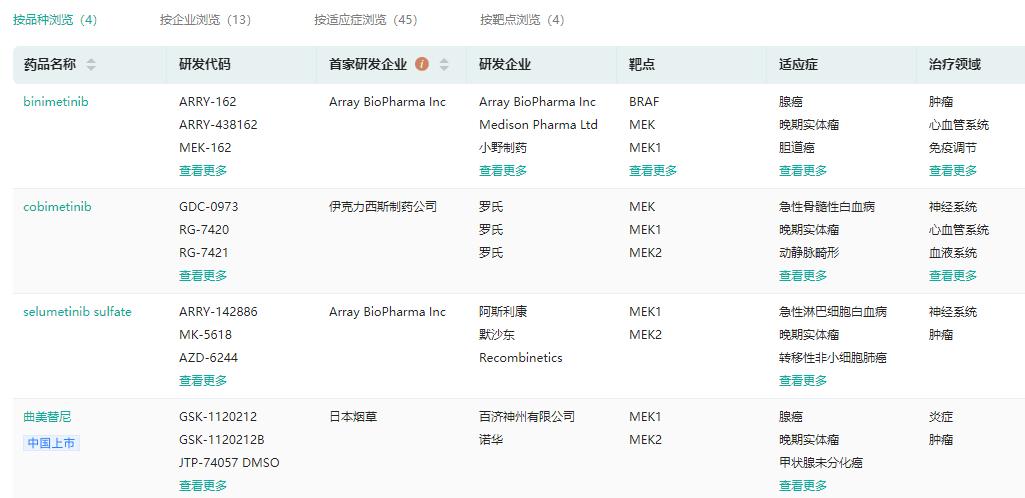1025x498 pixels.
Task: Sort by 首家研发企业 using the arrow icon
Action: tap(444, 65)
